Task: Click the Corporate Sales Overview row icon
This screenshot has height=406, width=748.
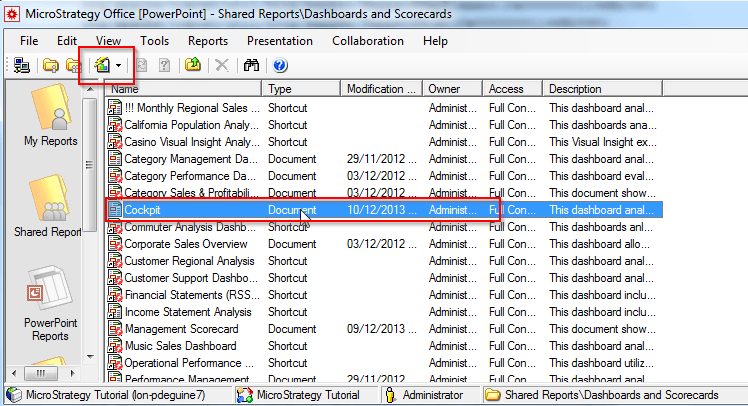Action: click(114, 244)
